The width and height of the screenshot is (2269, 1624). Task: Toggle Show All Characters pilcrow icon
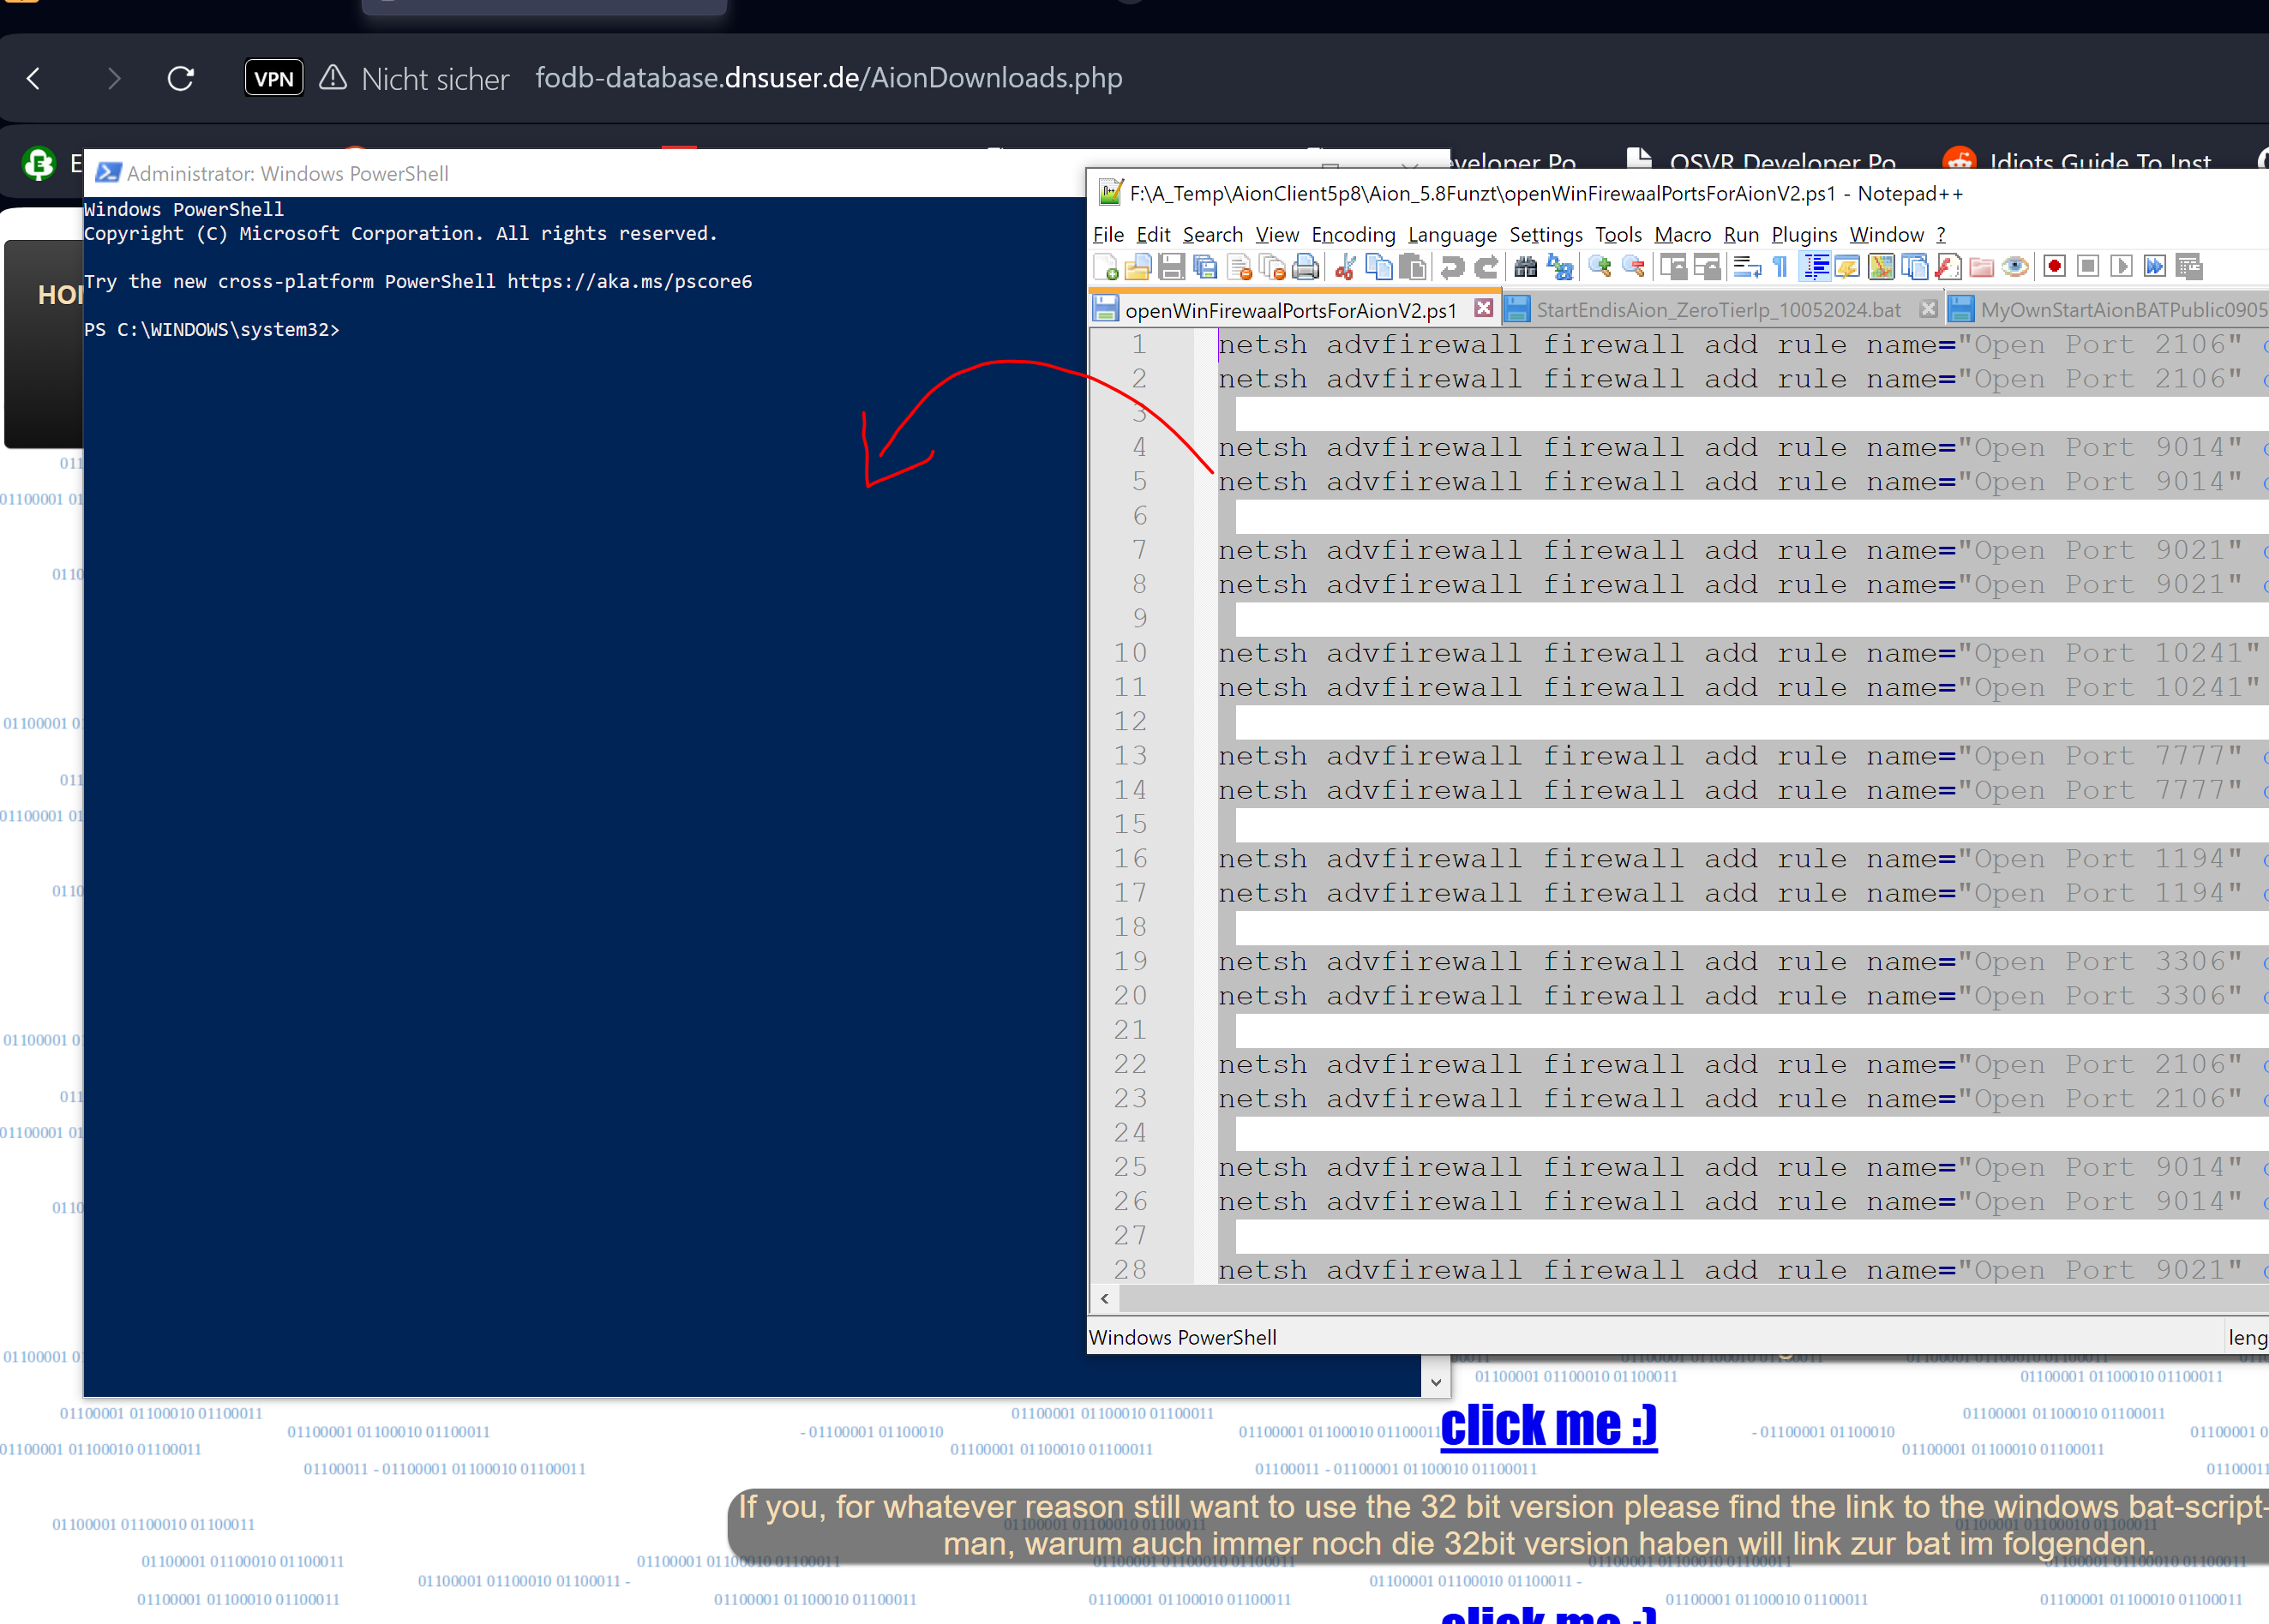tap(1781, 267)
